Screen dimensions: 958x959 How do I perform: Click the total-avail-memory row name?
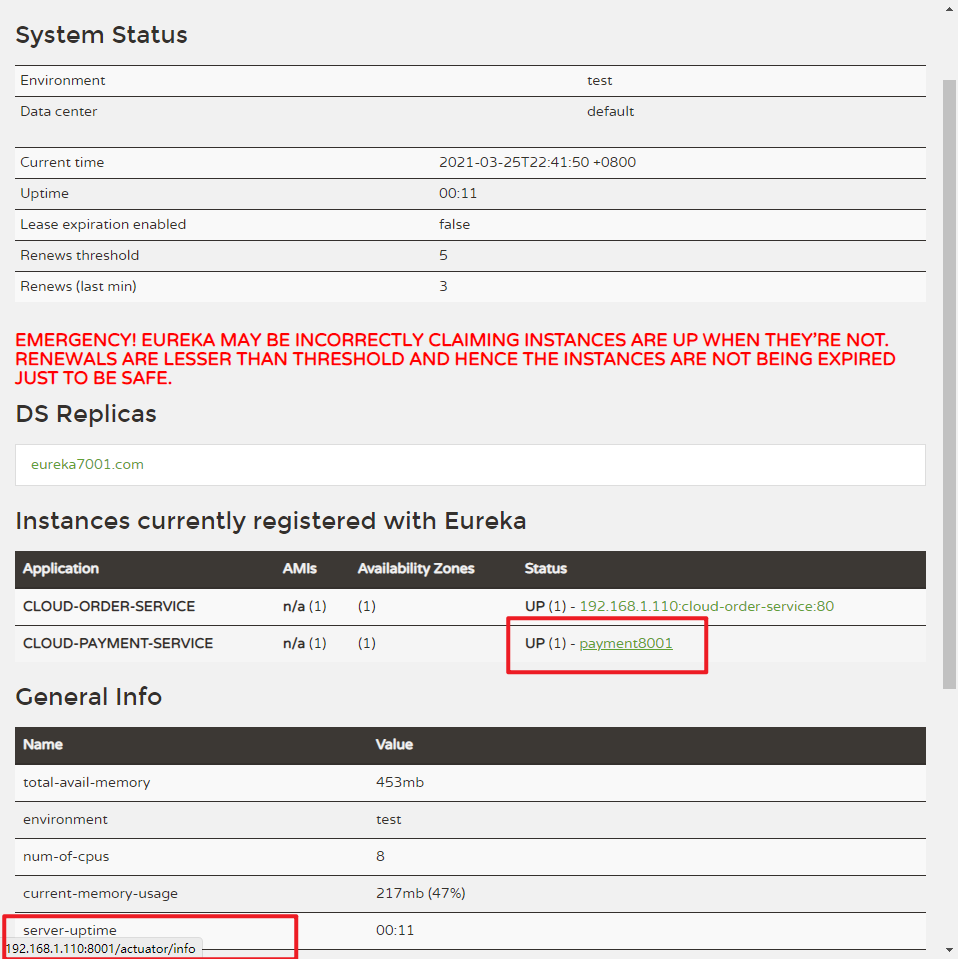[86, 782]
